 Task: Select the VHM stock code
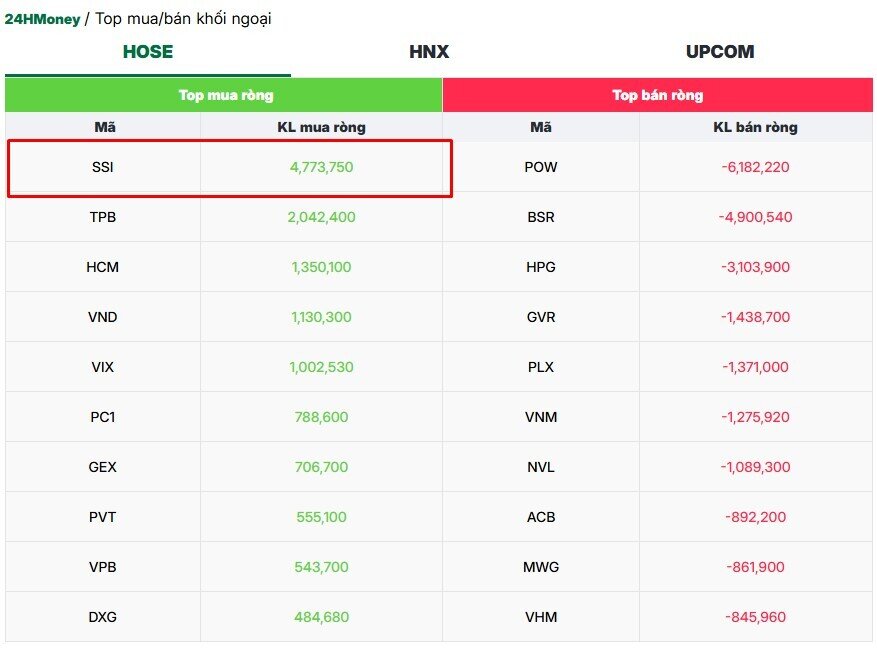pyautogui.click(x=541, y=617)
